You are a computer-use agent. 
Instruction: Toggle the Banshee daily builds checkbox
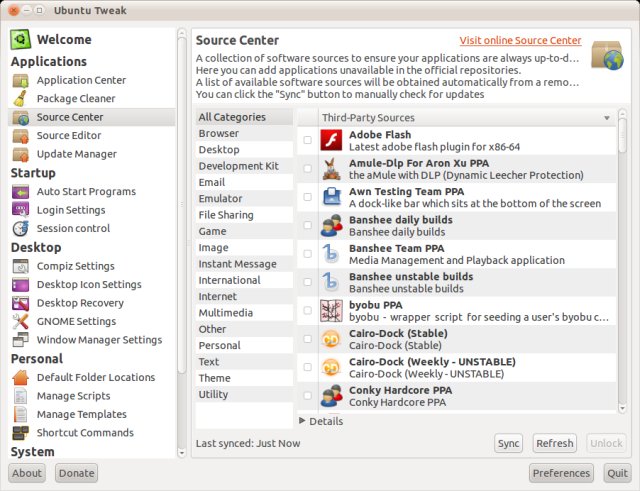click(307, 225)
